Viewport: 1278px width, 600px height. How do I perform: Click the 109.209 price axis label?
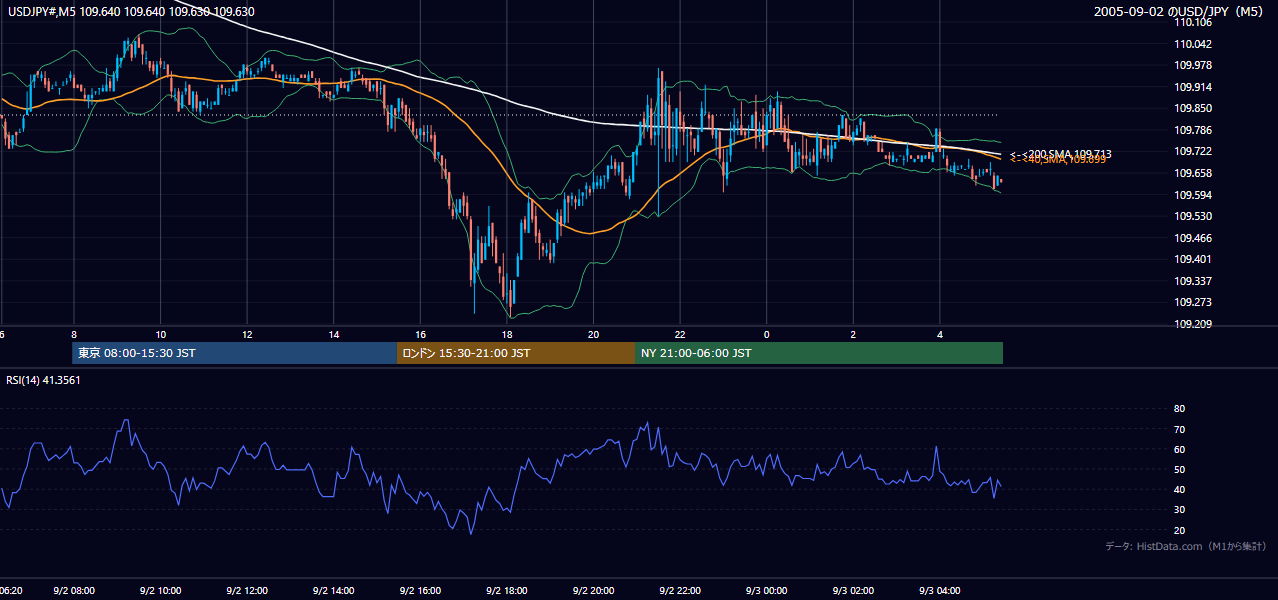[1195, 324]
